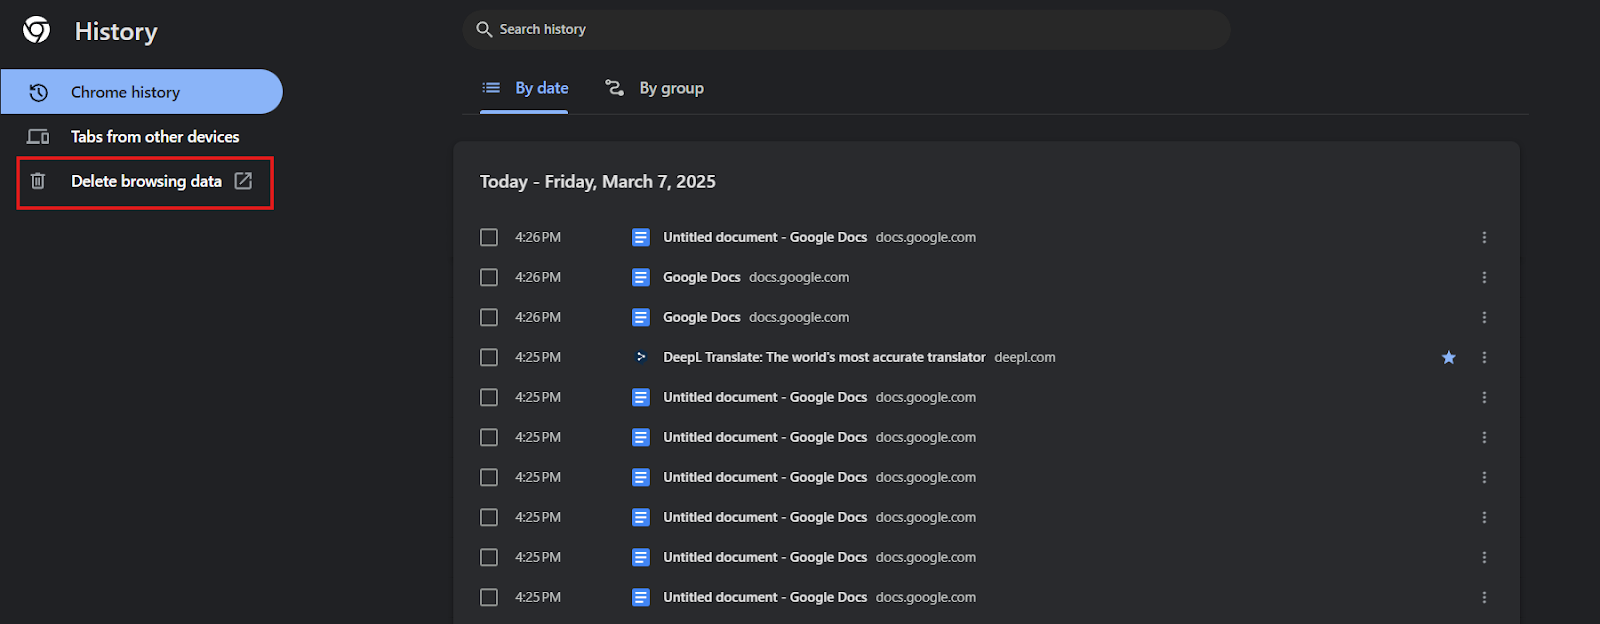Tick the checkbox for the DeepL Translate entry
The image size is (1600, 624).
click(489, 357)
